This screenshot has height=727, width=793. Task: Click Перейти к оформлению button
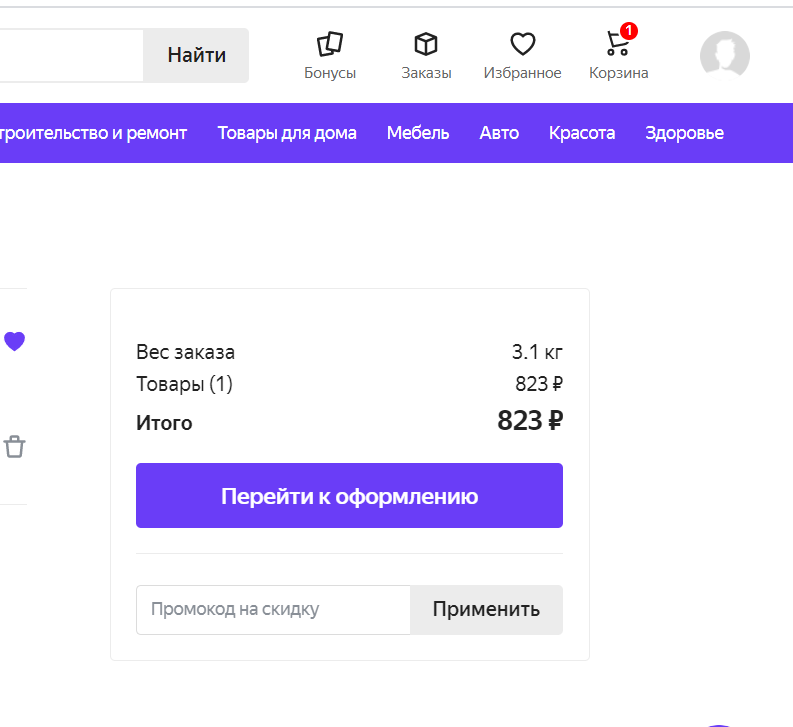[x=349, y=495]
